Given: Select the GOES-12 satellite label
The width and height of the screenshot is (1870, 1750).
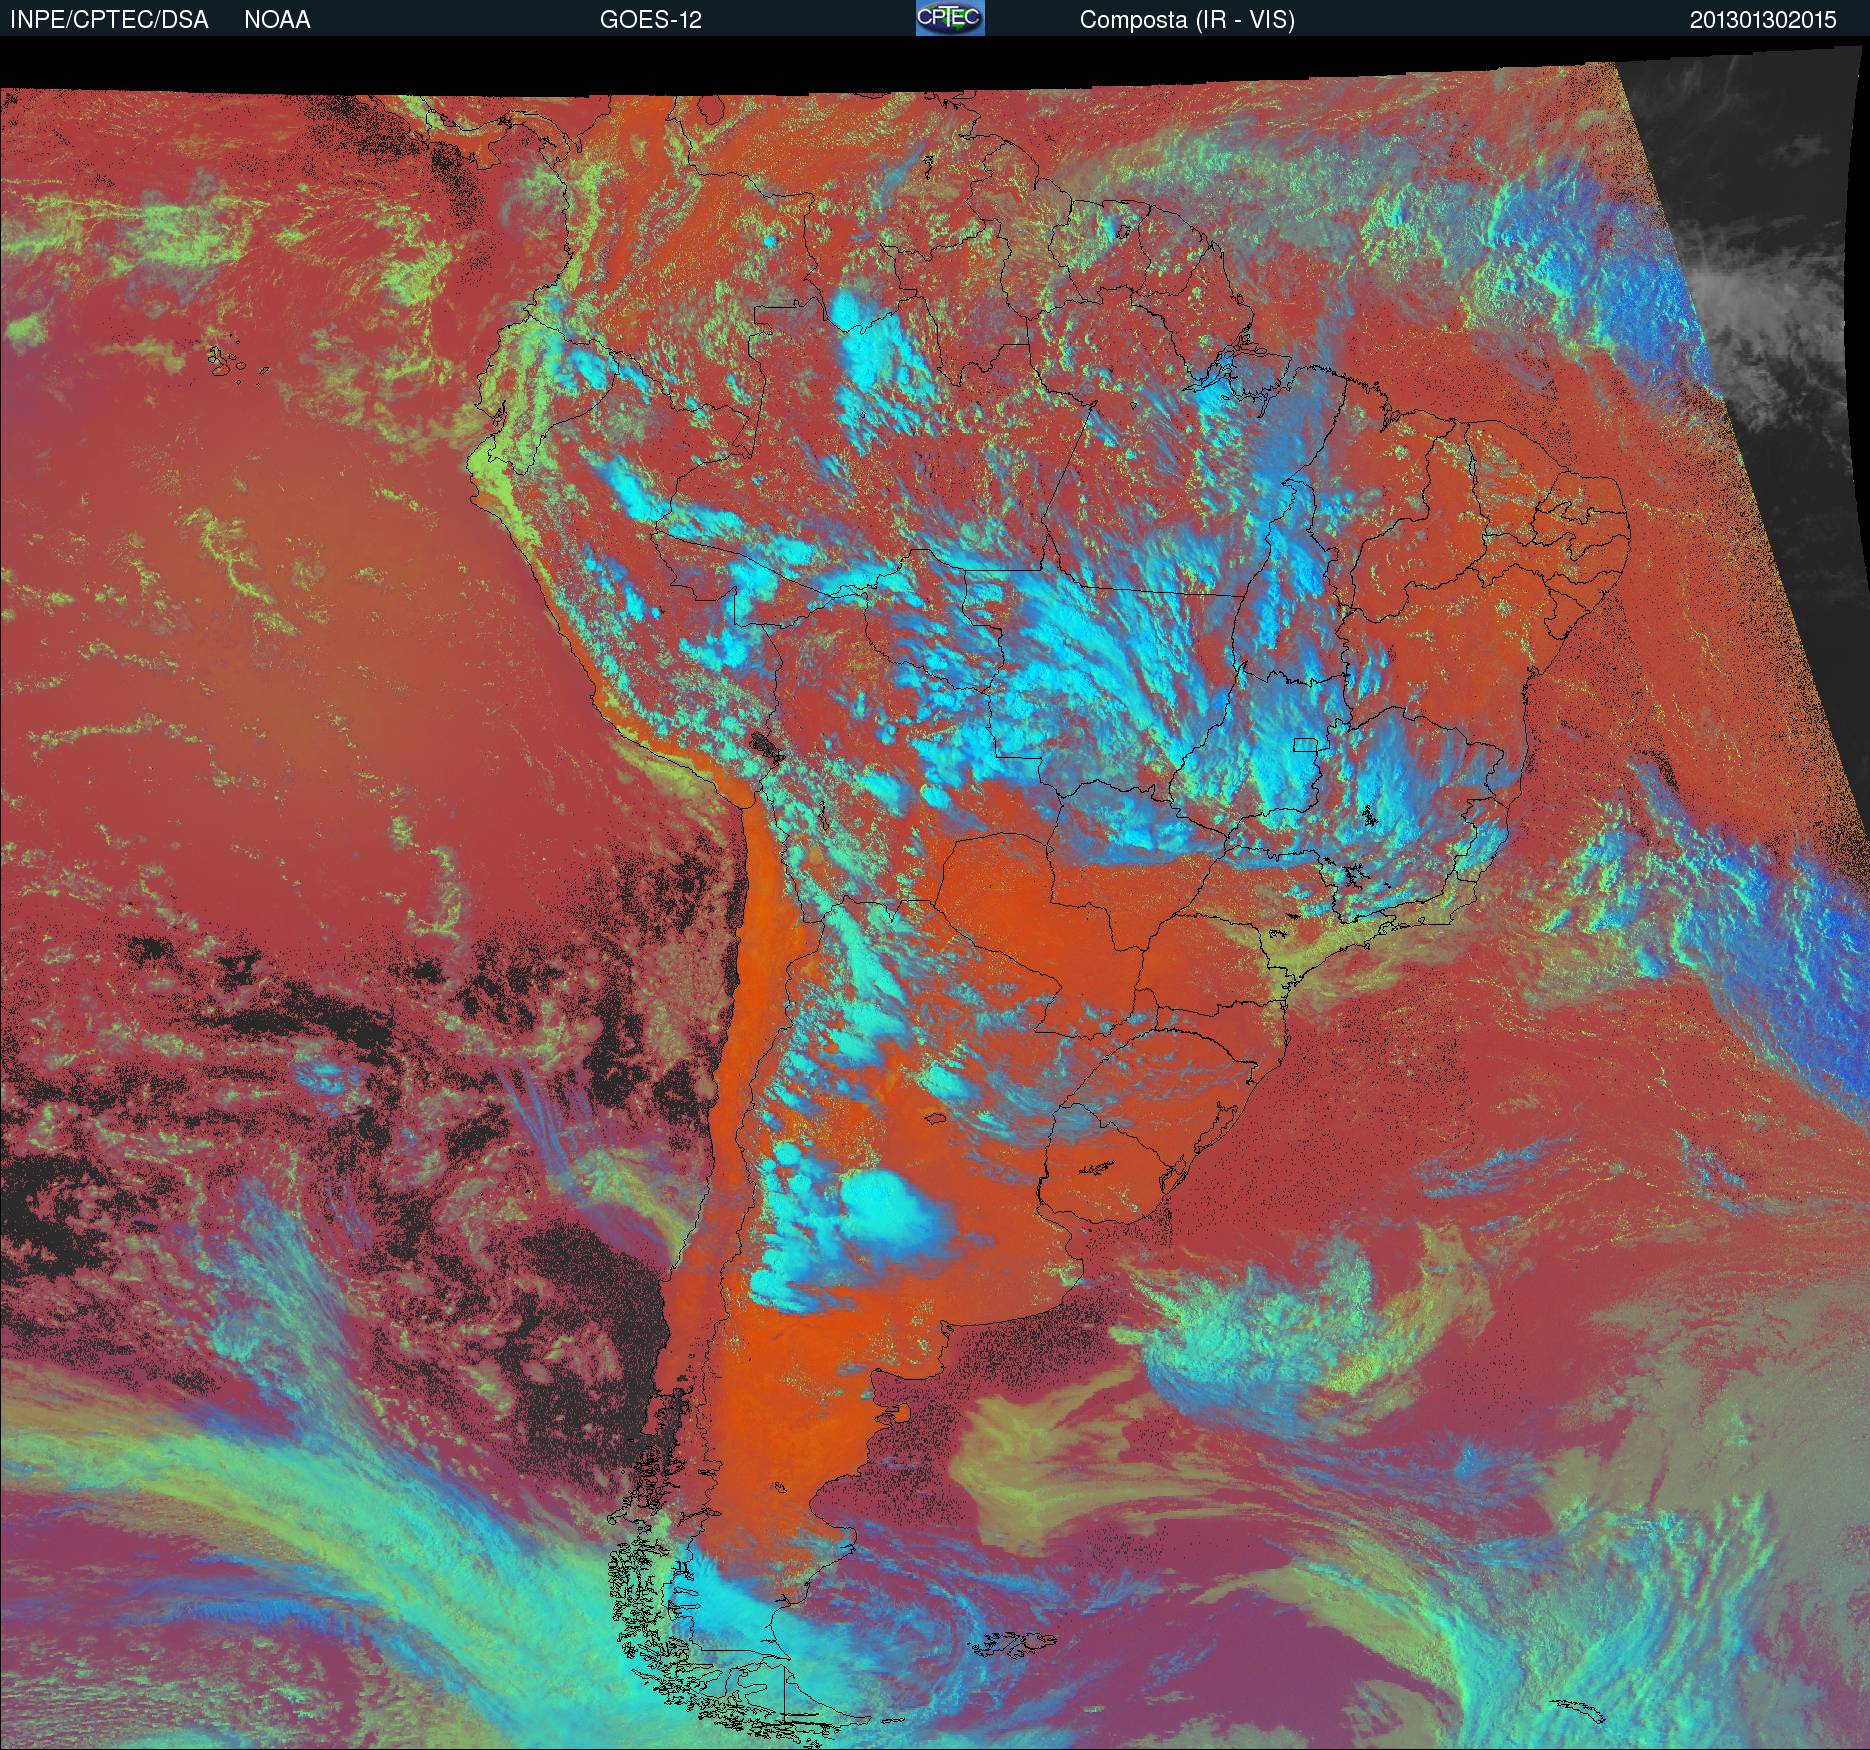Looking at the screenshot, I should (x=650, y=20).
